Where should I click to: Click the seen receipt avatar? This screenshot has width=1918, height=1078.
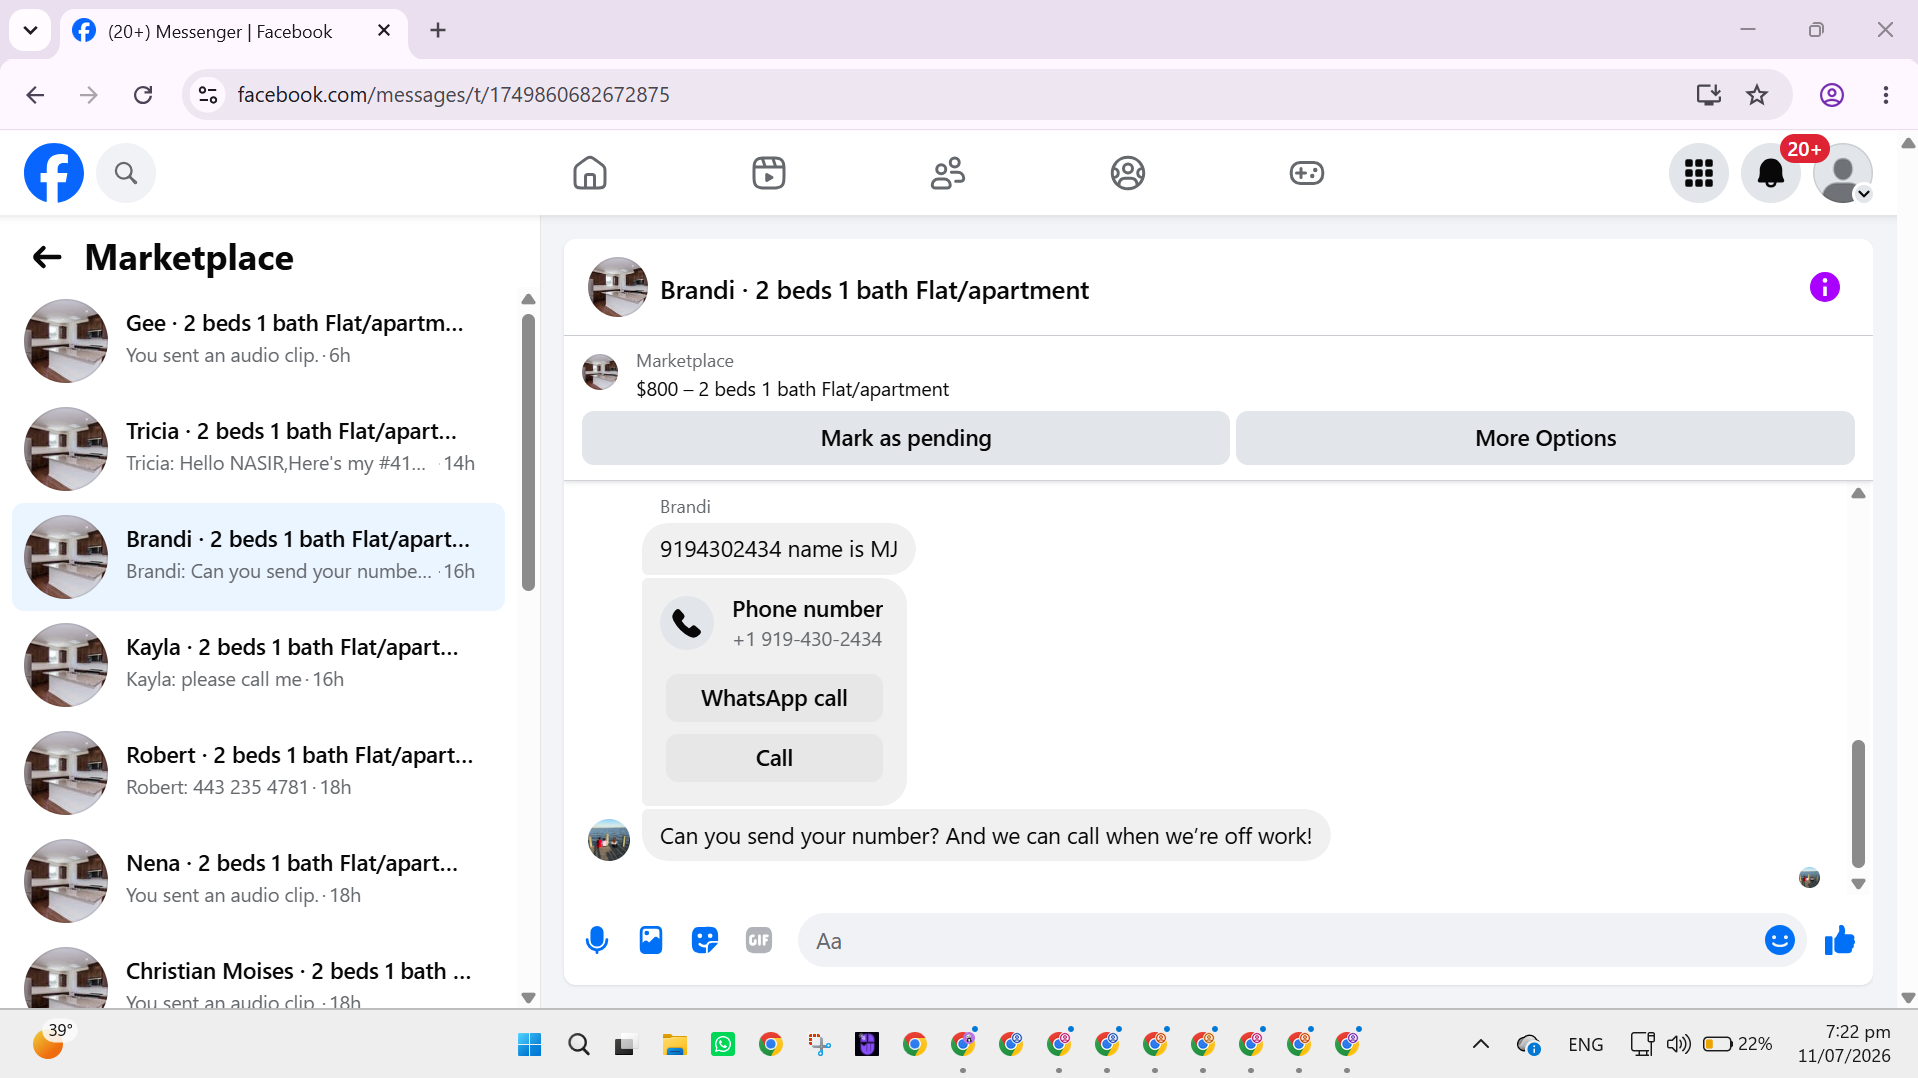click(x=1809, y=878)
